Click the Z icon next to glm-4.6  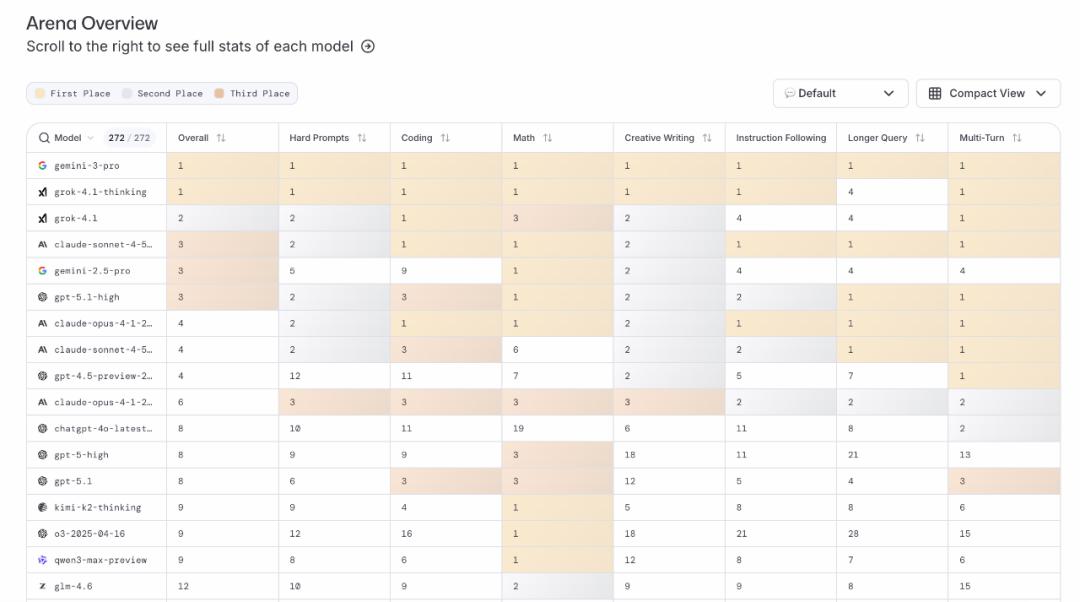click(42, 587)
